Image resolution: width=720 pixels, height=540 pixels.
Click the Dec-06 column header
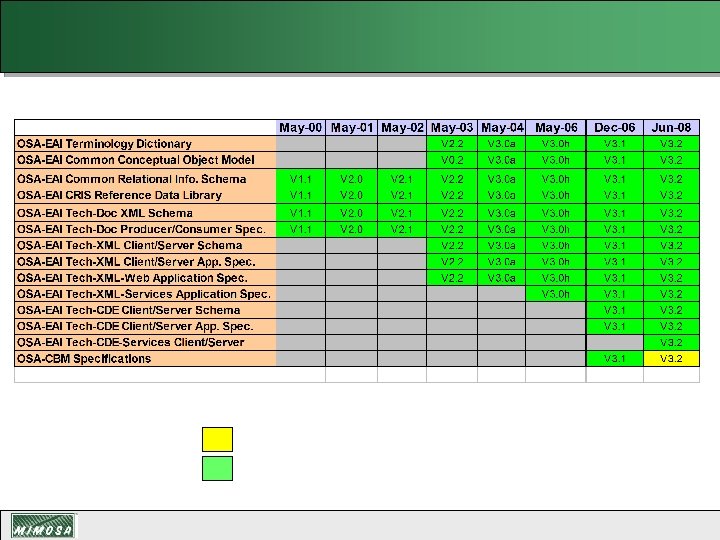coord(615,128)
